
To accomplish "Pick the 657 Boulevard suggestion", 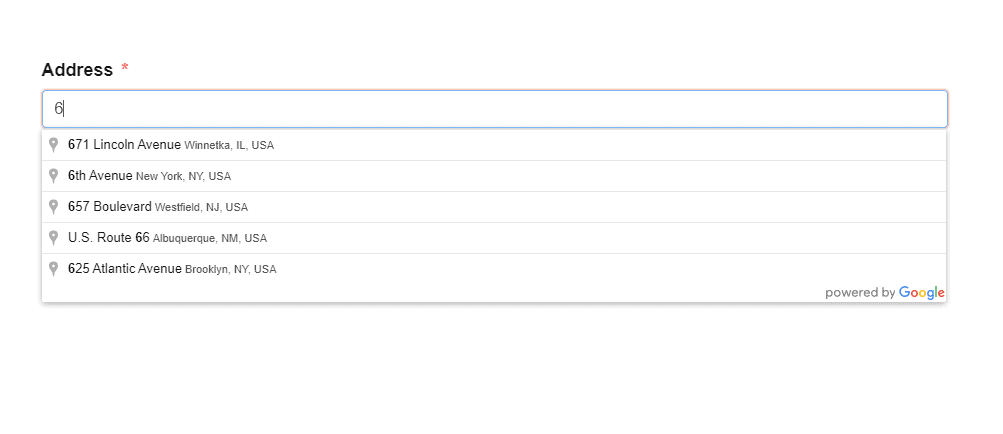I will click(x=110, y=207).
